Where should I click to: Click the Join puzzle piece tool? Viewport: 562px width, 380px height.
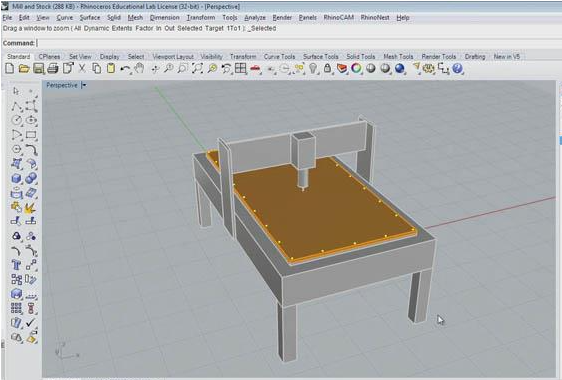(x=16, y=207)
